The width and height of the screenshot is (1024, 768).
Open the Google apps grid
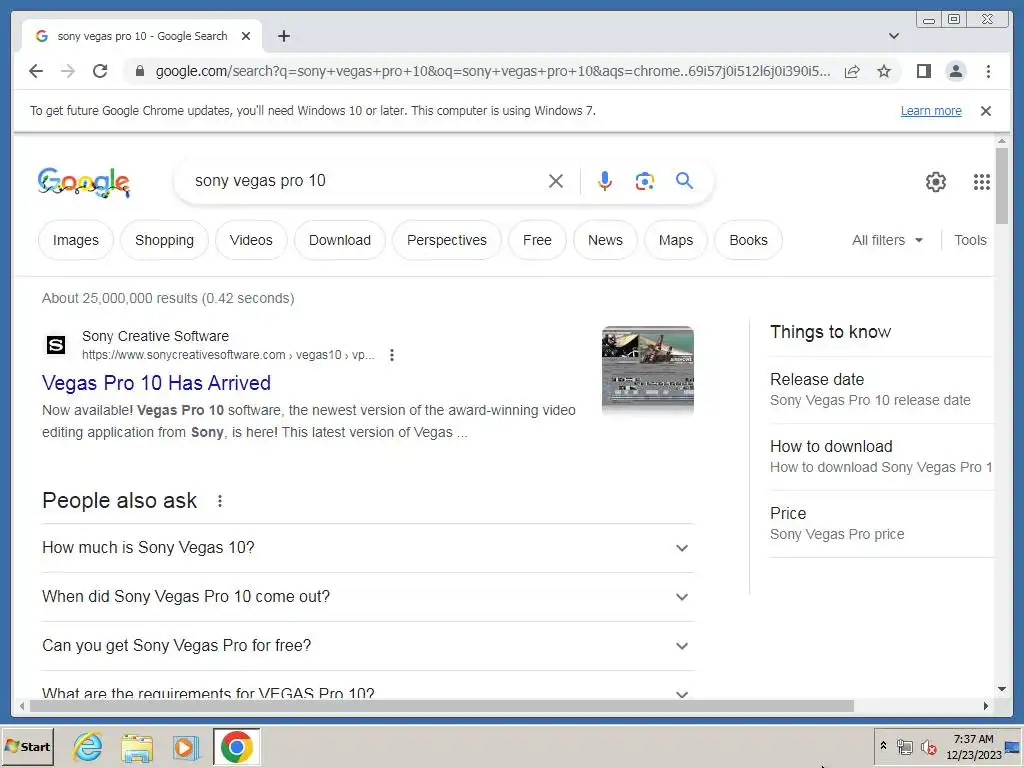tap(982, 182)
